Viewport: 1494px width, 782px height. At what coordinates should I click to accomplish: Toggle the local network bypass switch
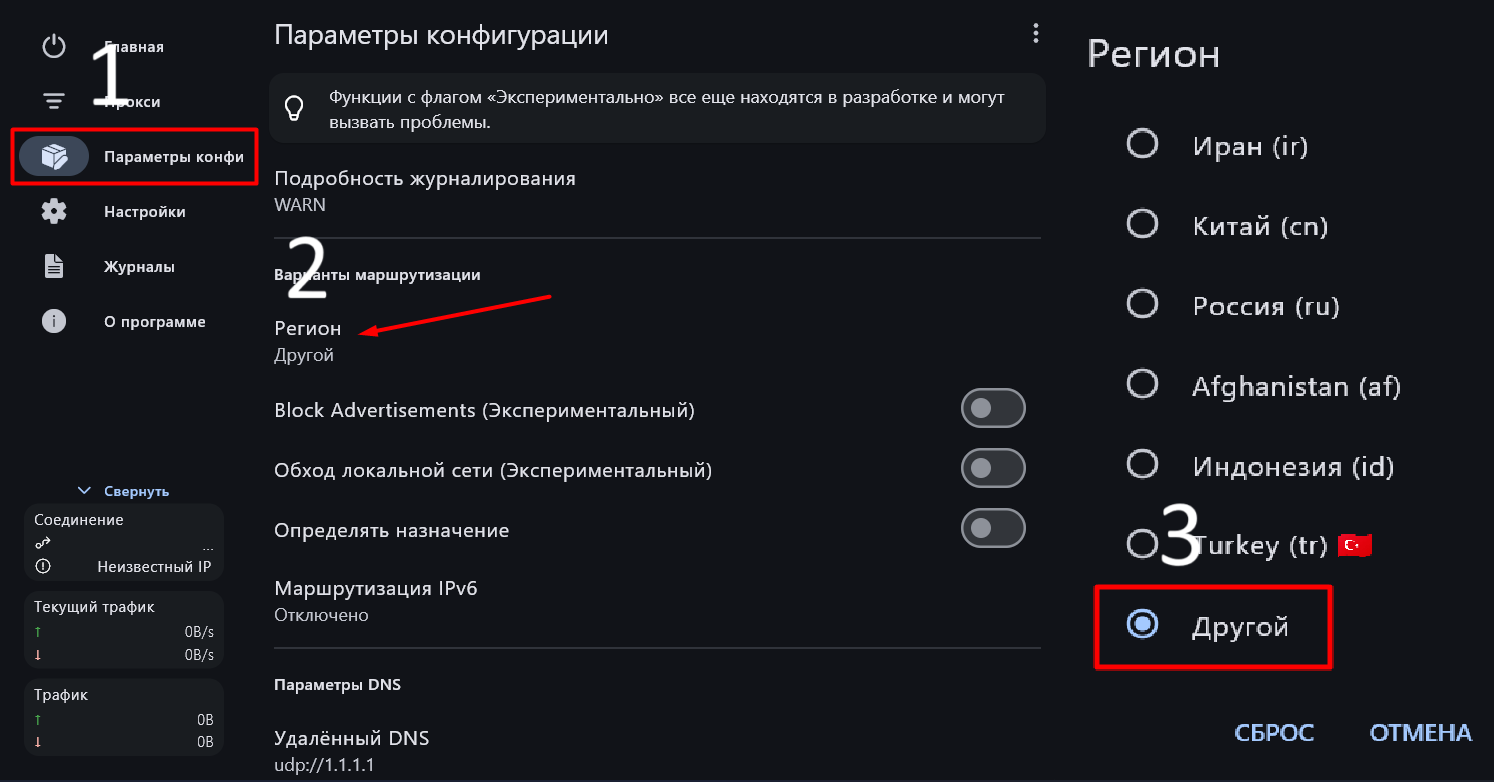tap(993, 469)
